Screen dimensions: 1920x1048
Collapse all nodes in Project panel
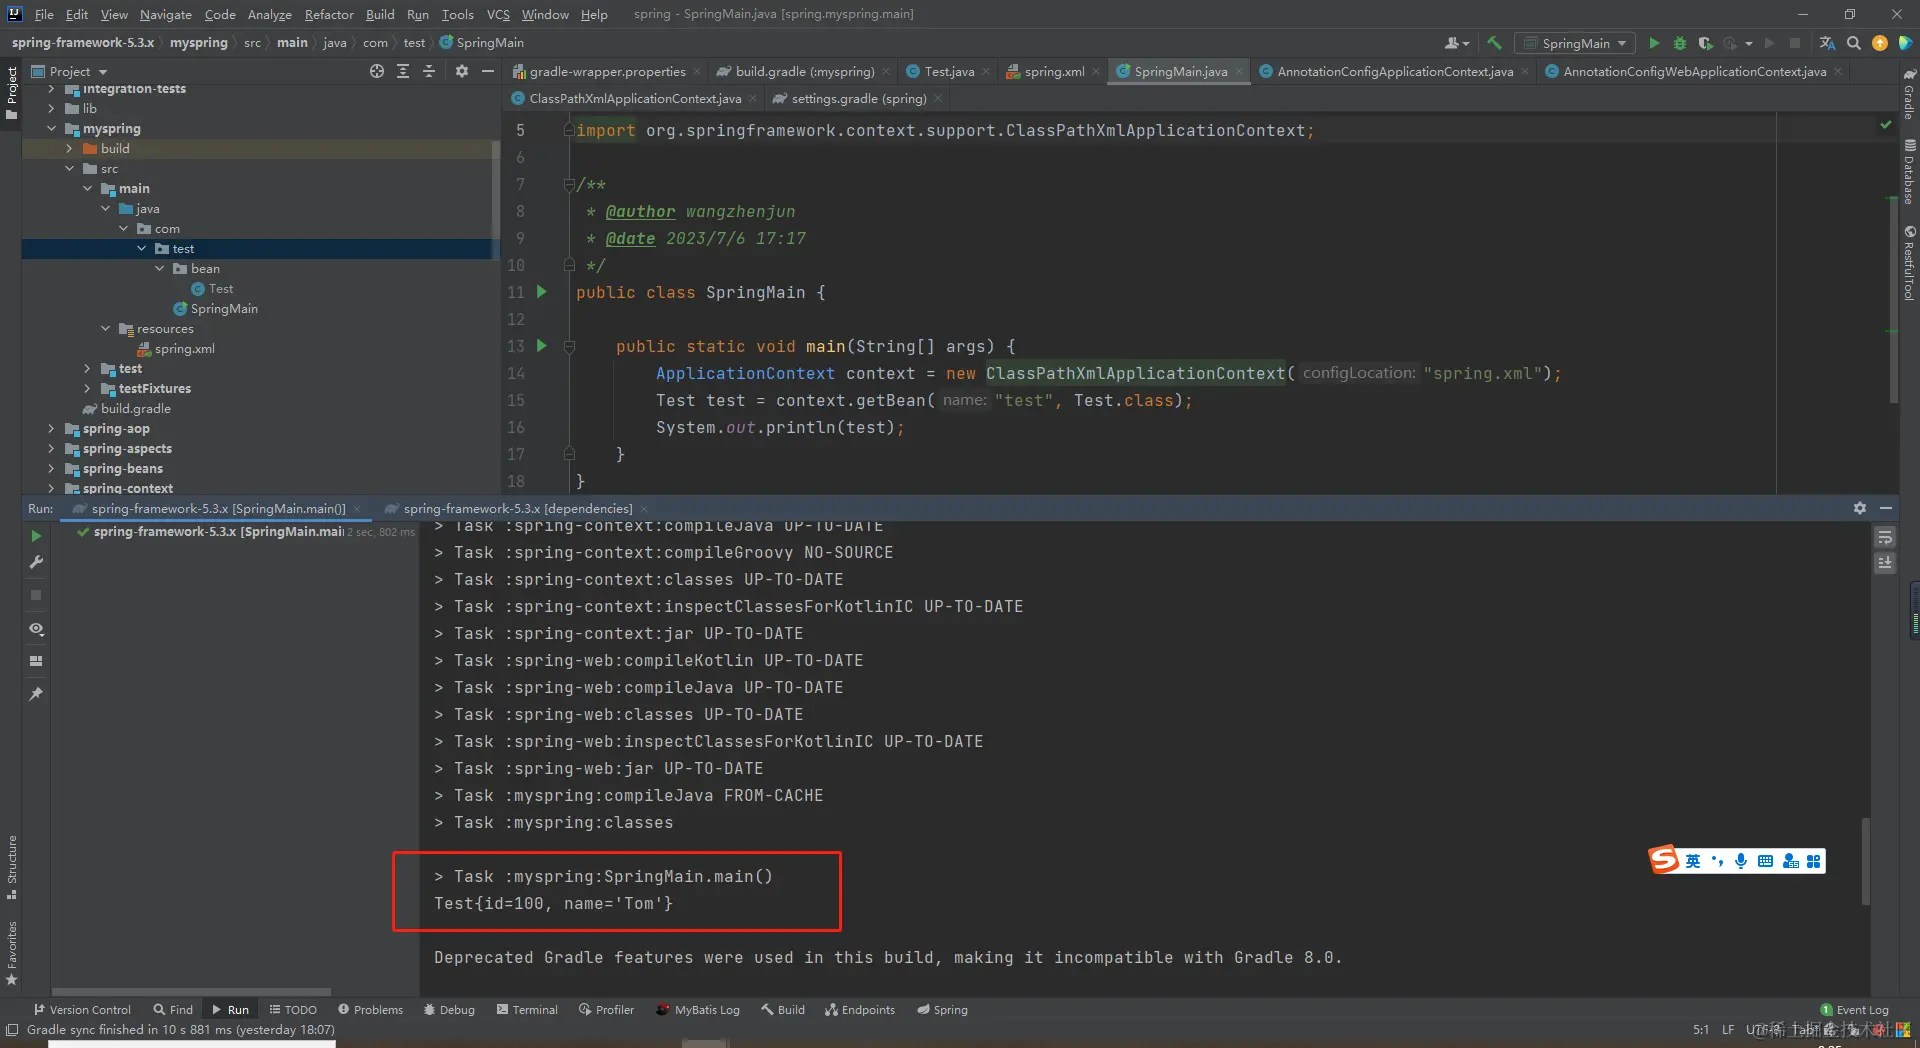coord(429,71)
